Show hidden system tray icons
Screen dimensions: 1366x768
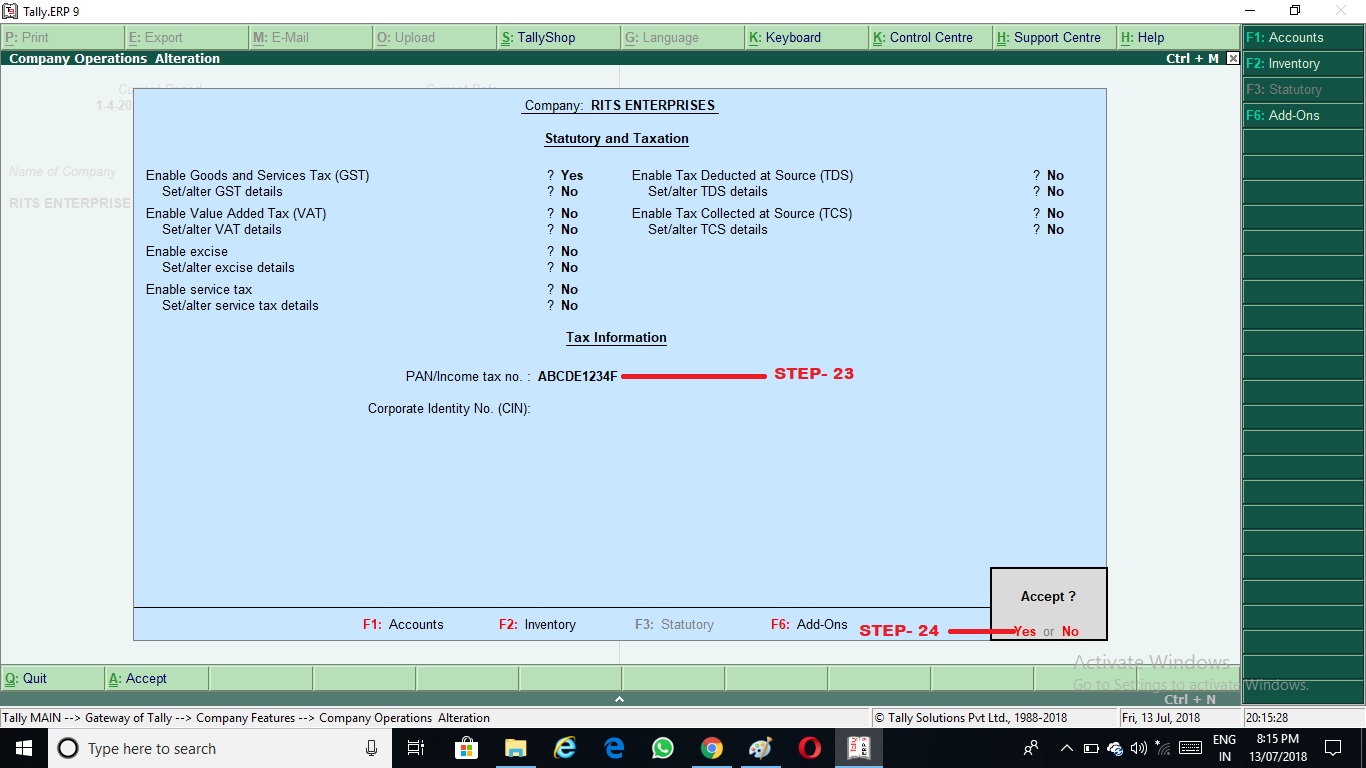coord(1066,748)
